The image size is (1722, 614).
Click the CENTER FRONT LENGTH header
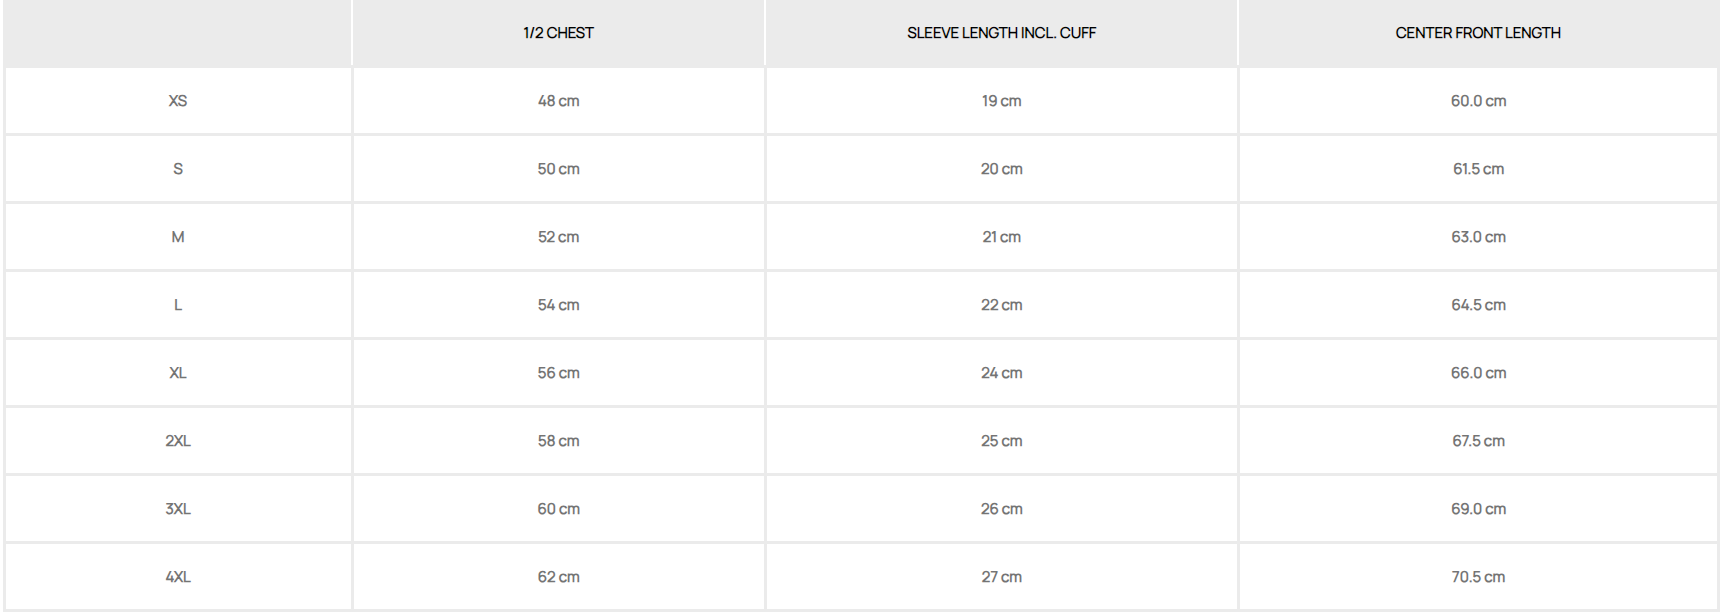pyautogui.click(x=1477, y=33)
